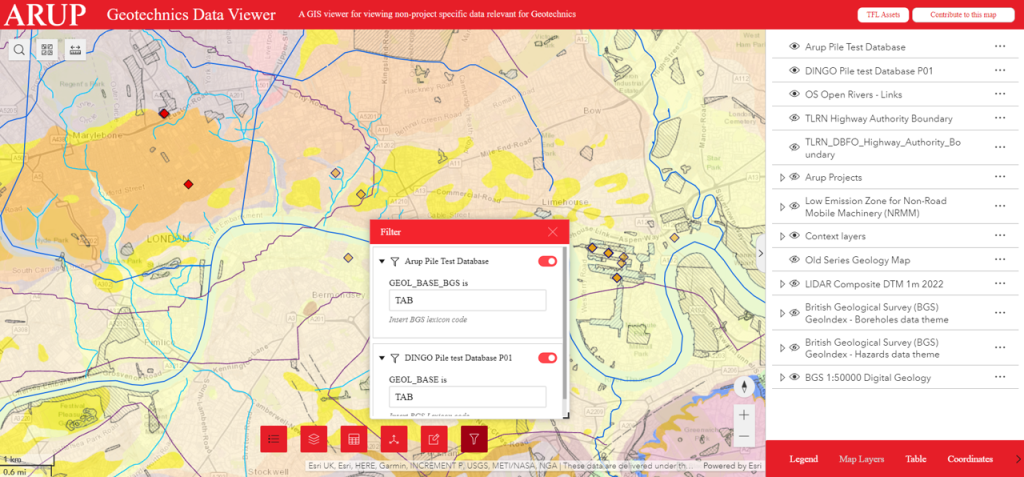Click the TFL Assets button

coord(883,14)
